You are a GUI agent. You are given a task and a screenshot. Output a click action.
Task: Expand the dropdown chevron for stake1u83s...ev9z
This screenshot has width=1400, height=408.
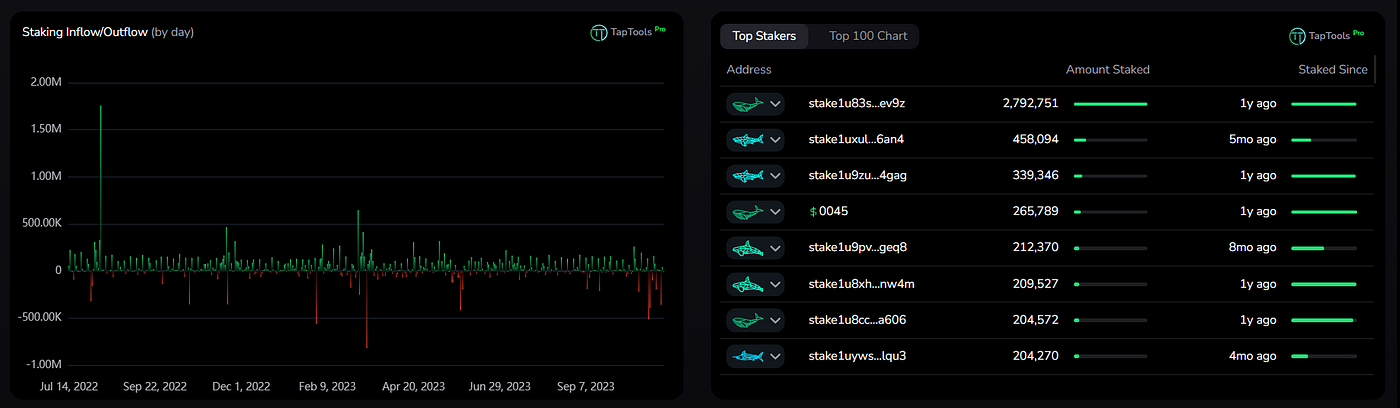(x=774, y=104)
